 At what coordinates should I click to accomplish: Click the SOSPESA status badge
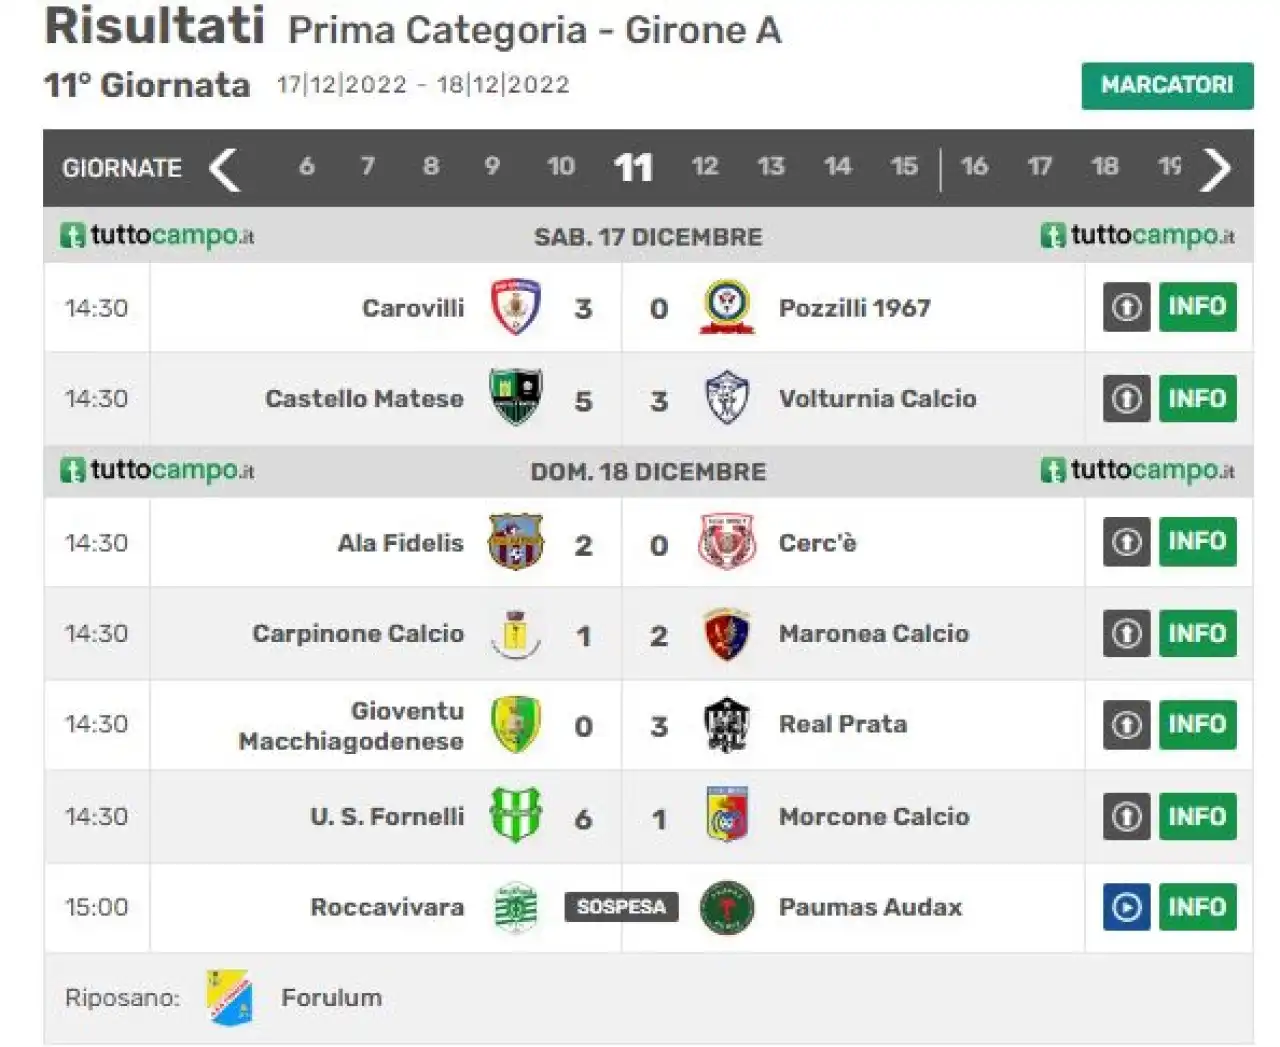point(621,907)
